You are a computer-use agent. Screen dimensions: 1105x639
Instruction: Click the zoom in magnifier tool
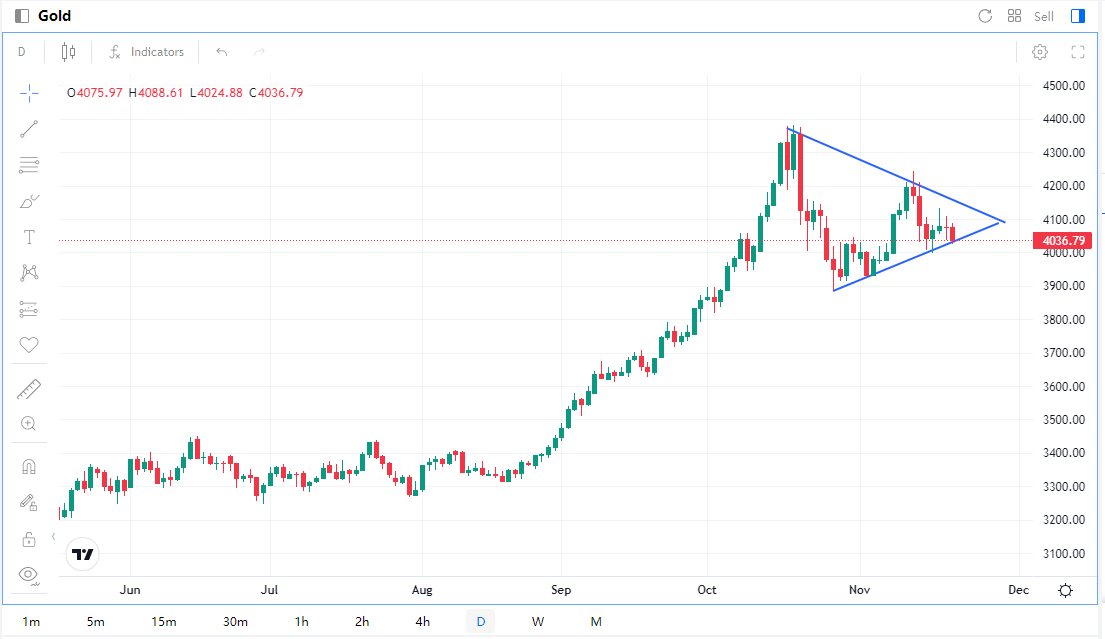(29, 424)
